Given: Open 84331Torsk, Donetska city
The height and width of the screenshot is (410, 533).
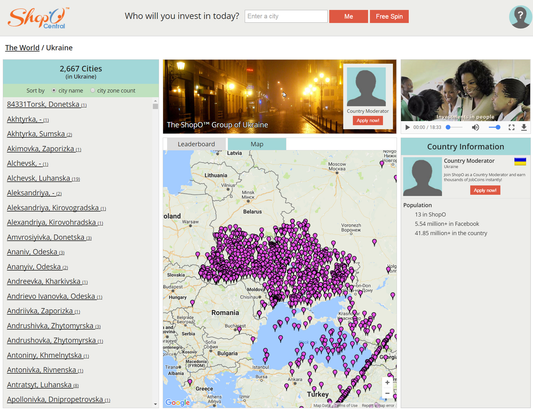Looking at the screenshot, I should click(47, 104).
